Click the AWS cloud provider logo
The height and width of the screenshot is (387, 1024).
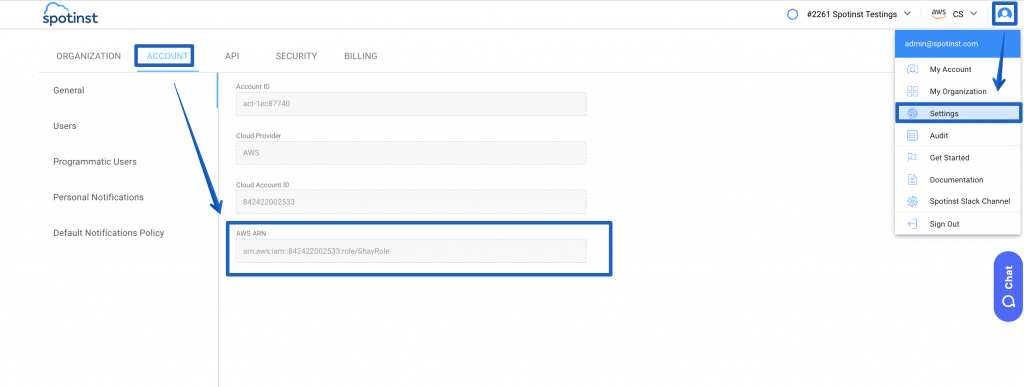(x=939, y=13)
